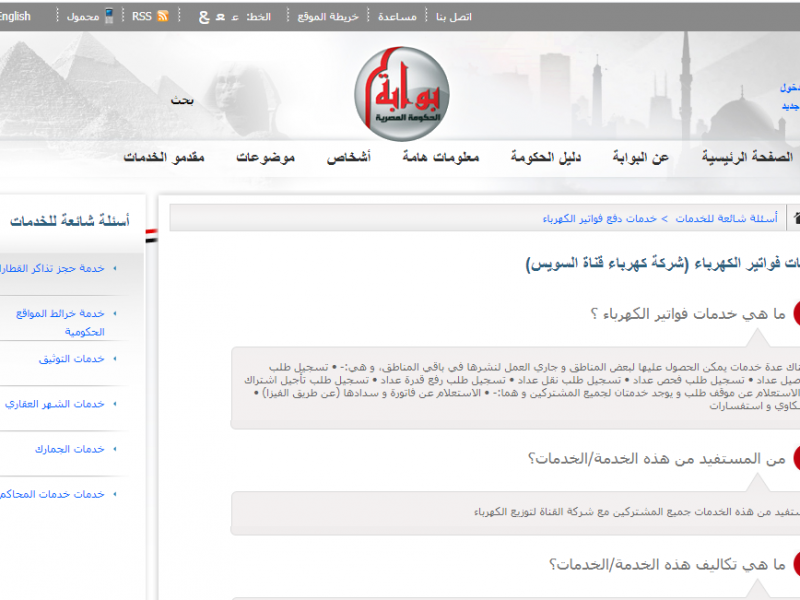Click the arrow bullet beside خدمات الجمارك
Image resolution: width=800 pixels, height=600 pixels.
(x=115, y=449)
